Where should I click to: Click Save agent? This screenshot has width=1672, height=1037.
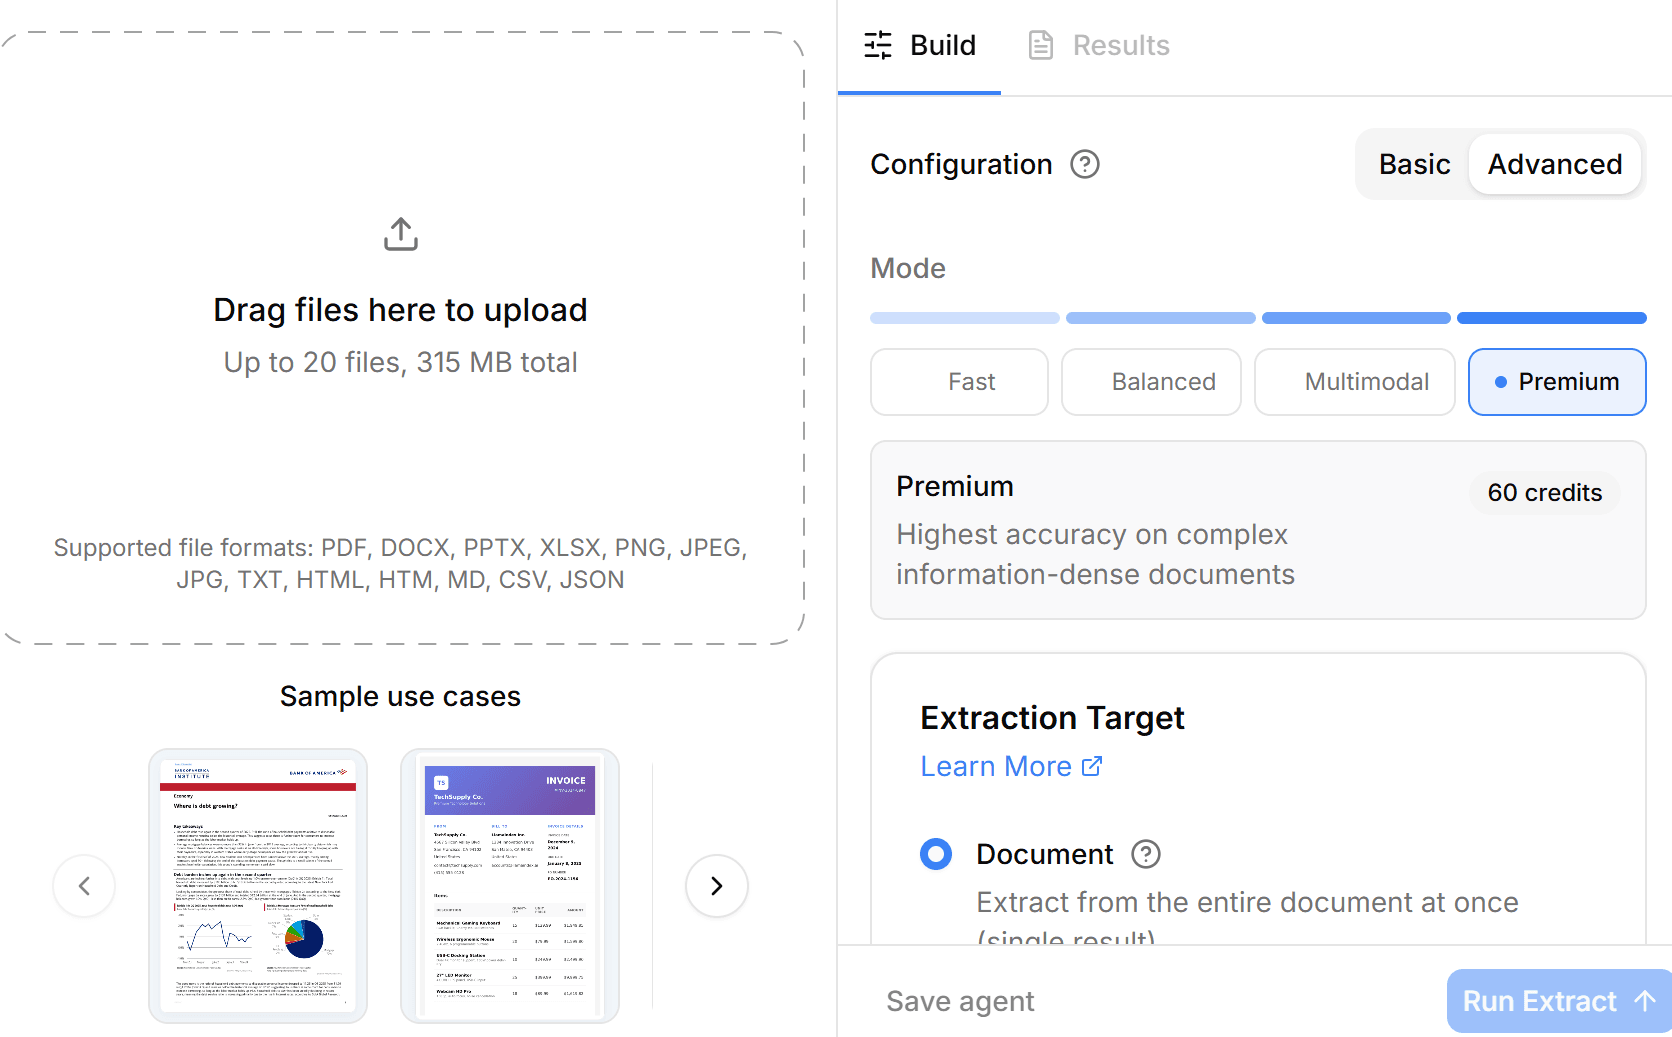pos(960,1001)
